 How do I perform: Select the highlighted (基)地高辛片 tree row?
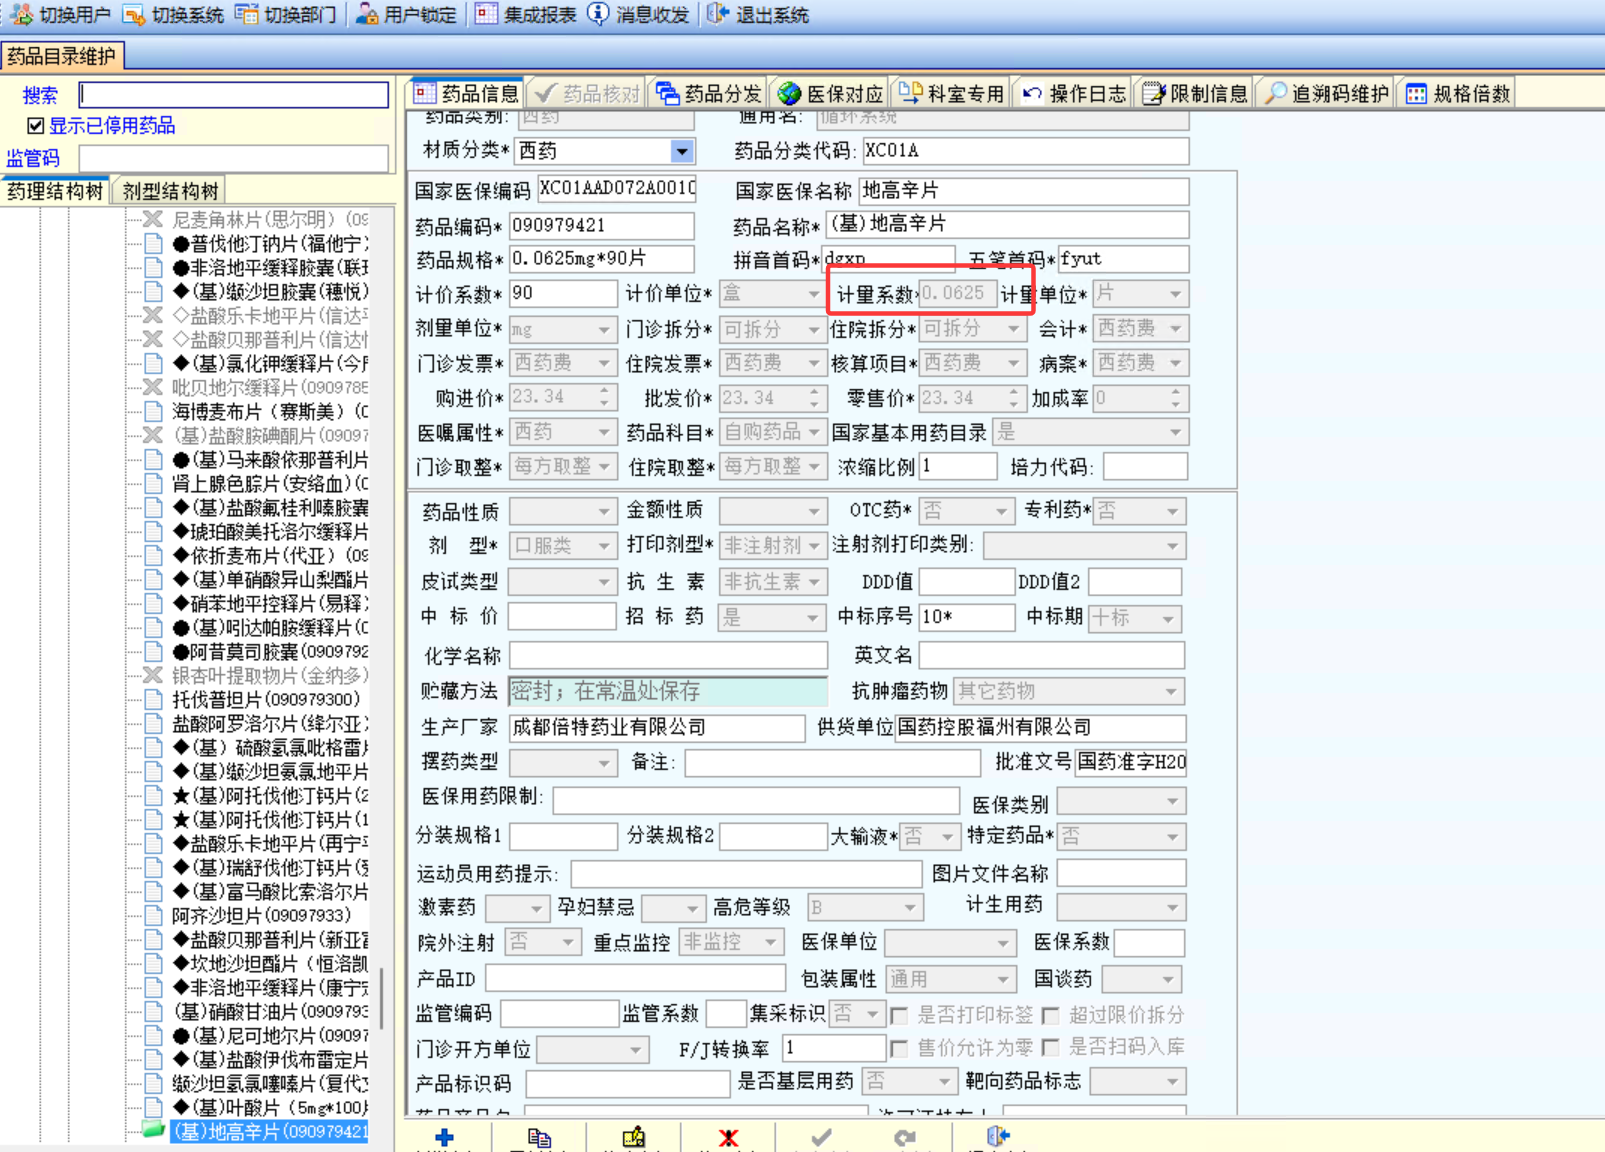(x=270, y=1132)
